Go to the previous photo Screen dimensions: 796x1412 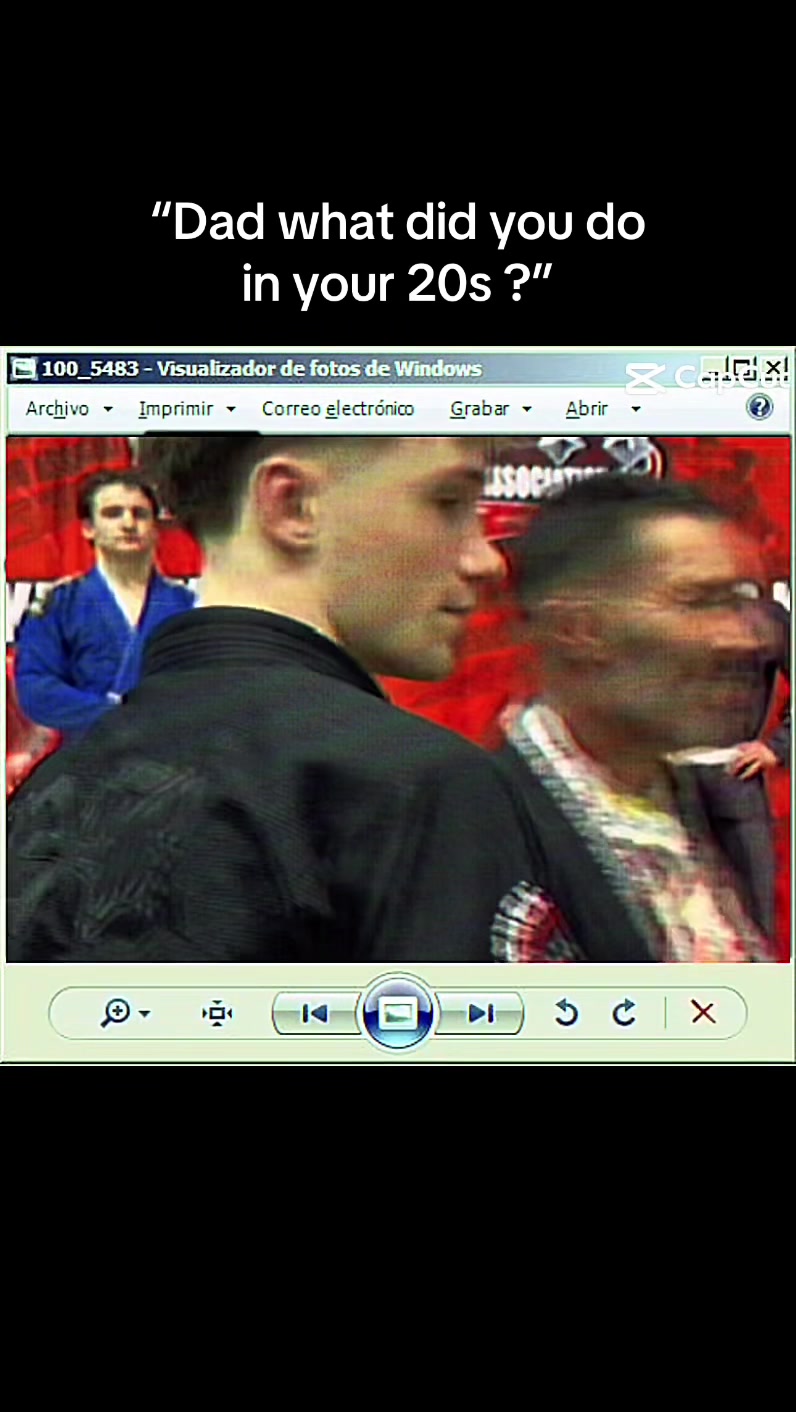(315, 1014)
